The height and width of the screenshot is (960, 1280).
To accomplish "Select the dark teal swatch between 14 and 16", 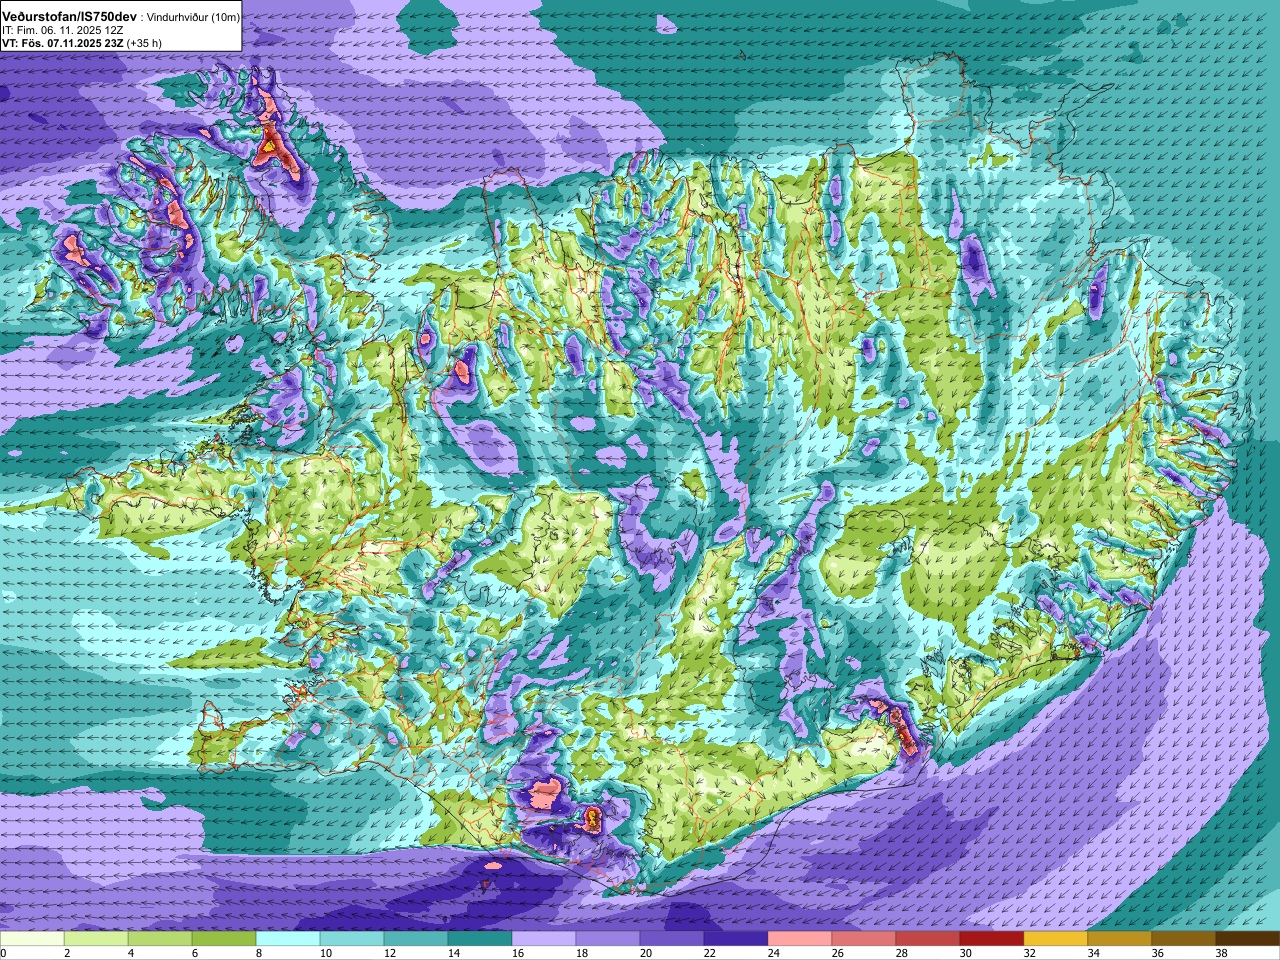I will coord(480,939).
